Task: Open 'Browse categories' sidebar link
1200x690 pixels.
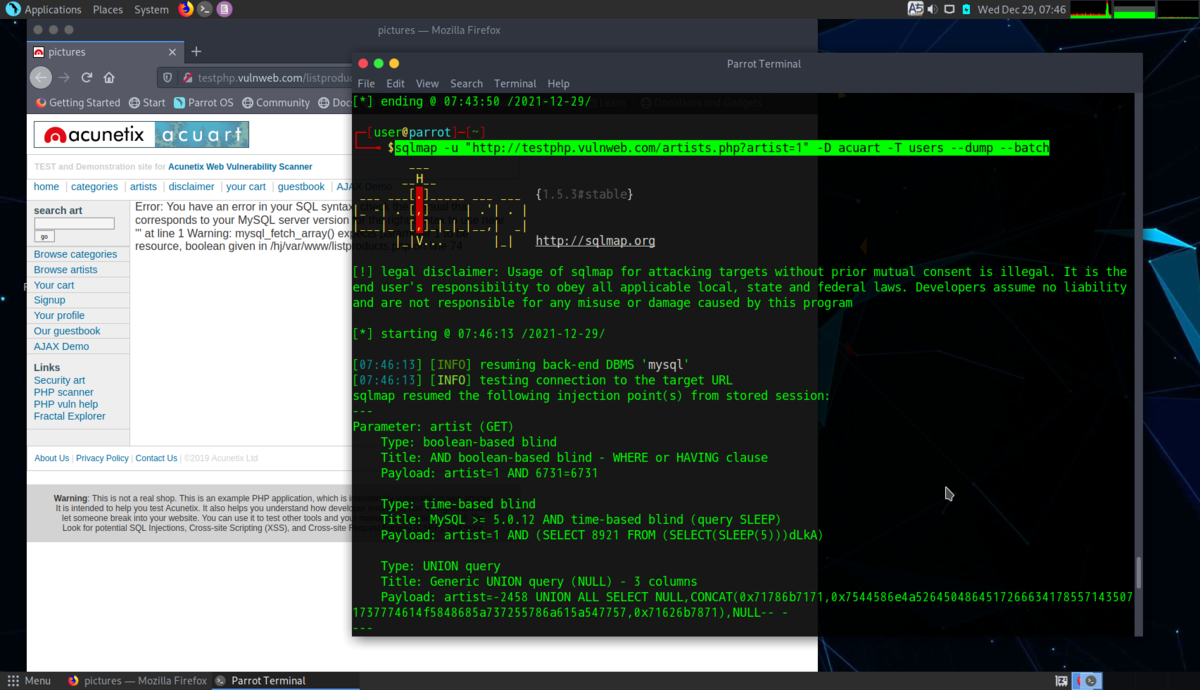Action: [x=75, y=254]
